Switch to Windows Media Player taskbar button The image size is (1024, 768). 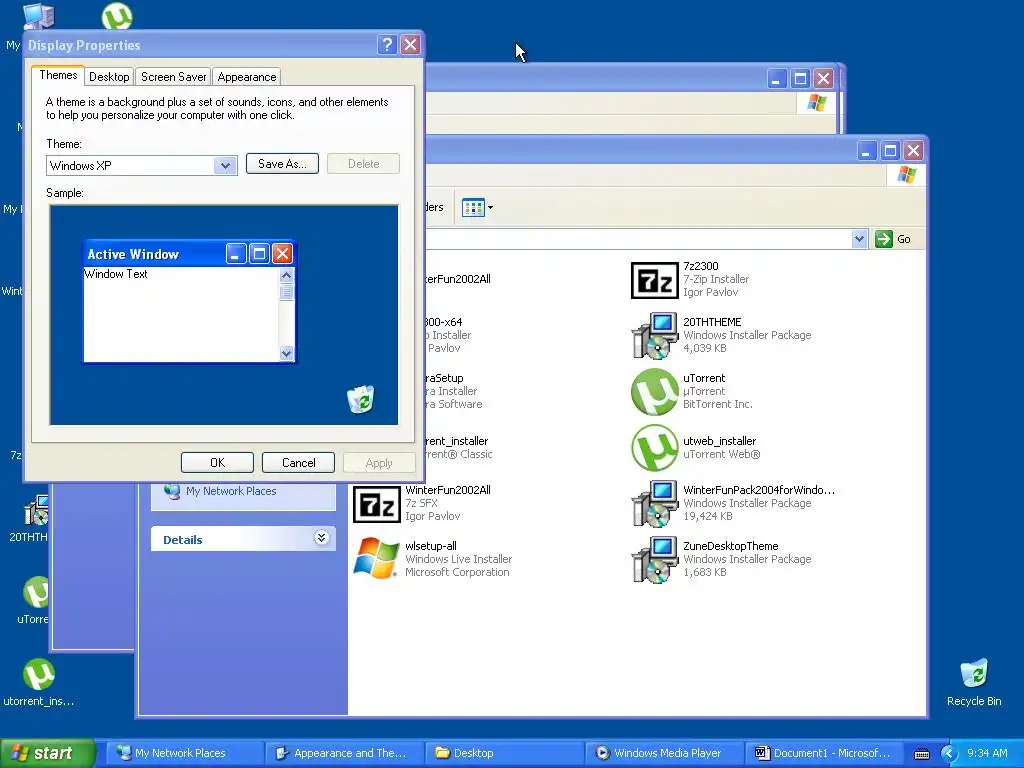[x=664, y=753]
